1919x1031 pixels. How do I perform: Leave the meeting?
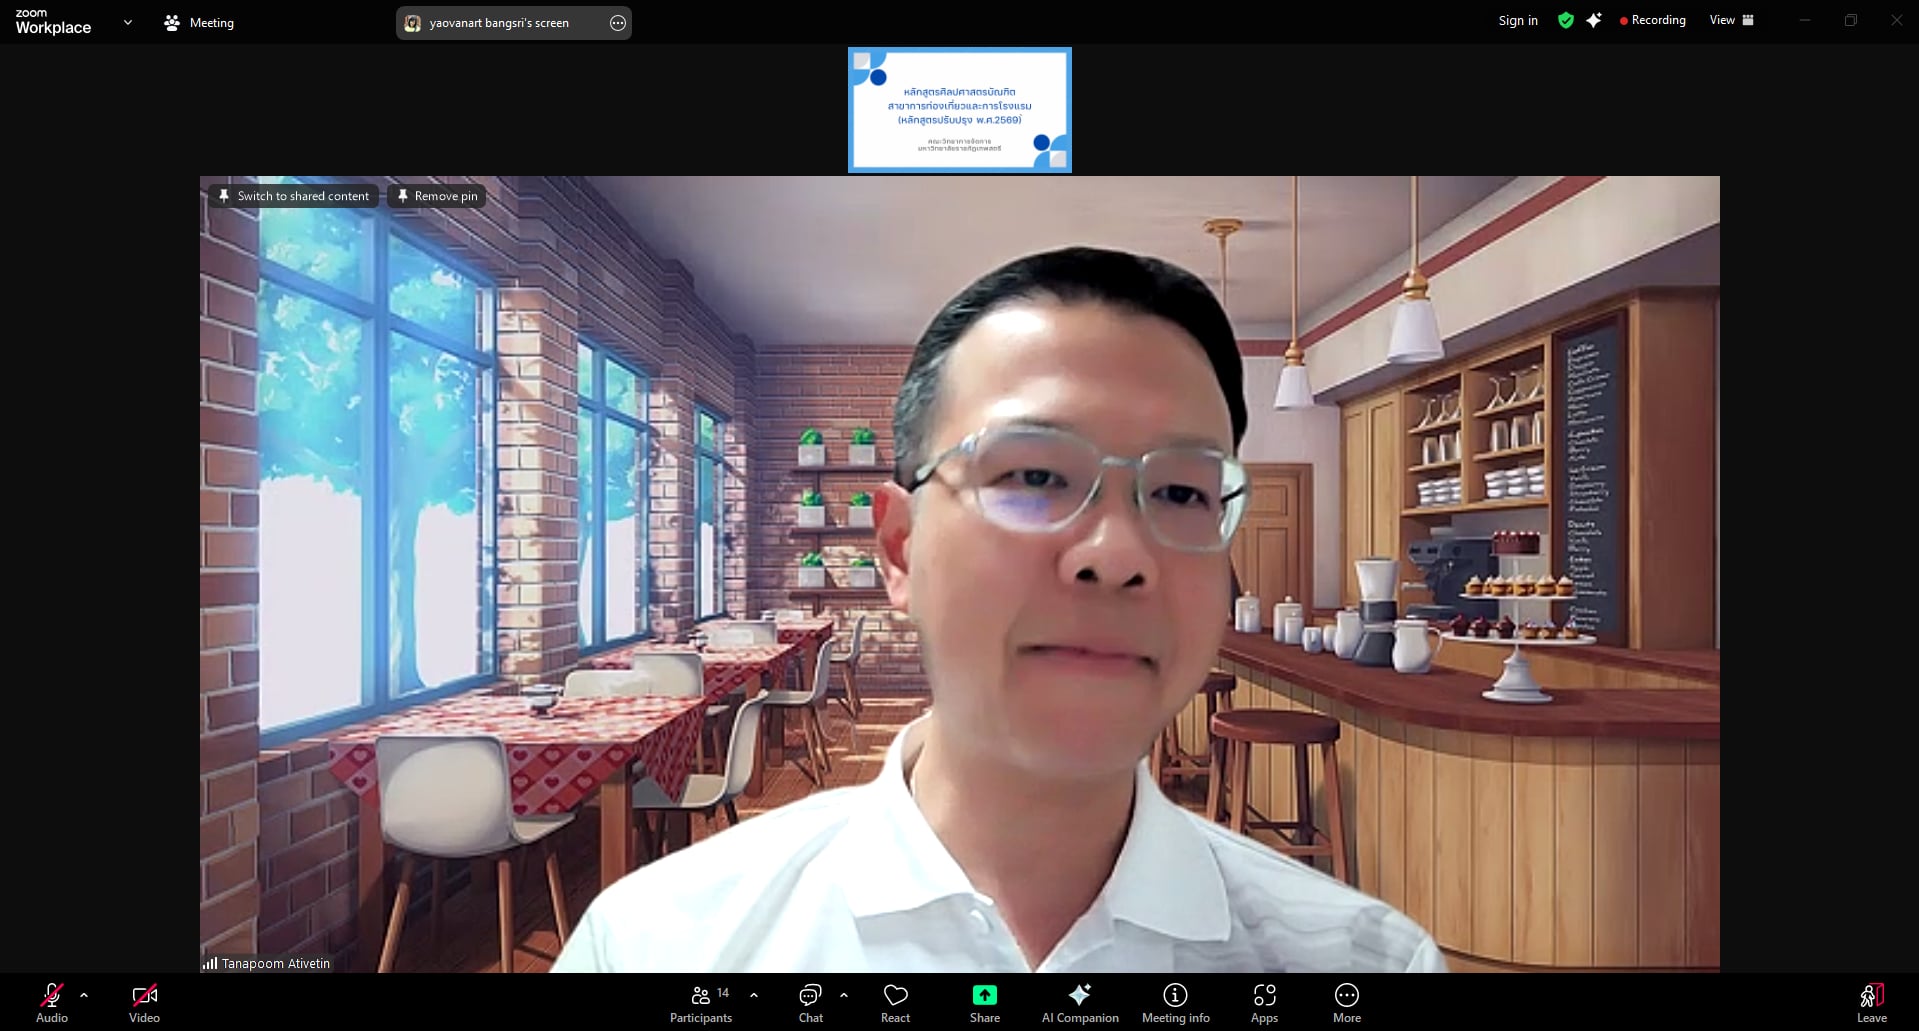point(1871,1002)
